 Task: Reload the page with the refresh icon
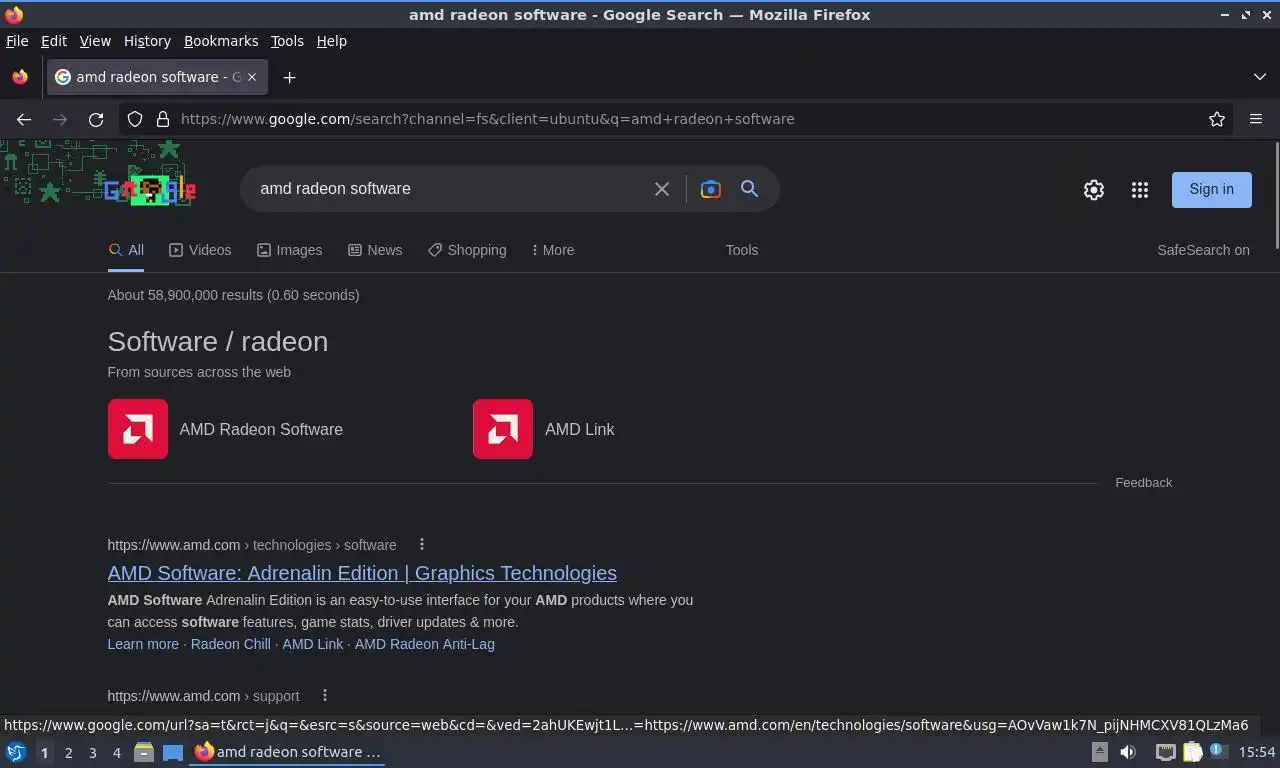click(x=96, y=119)
